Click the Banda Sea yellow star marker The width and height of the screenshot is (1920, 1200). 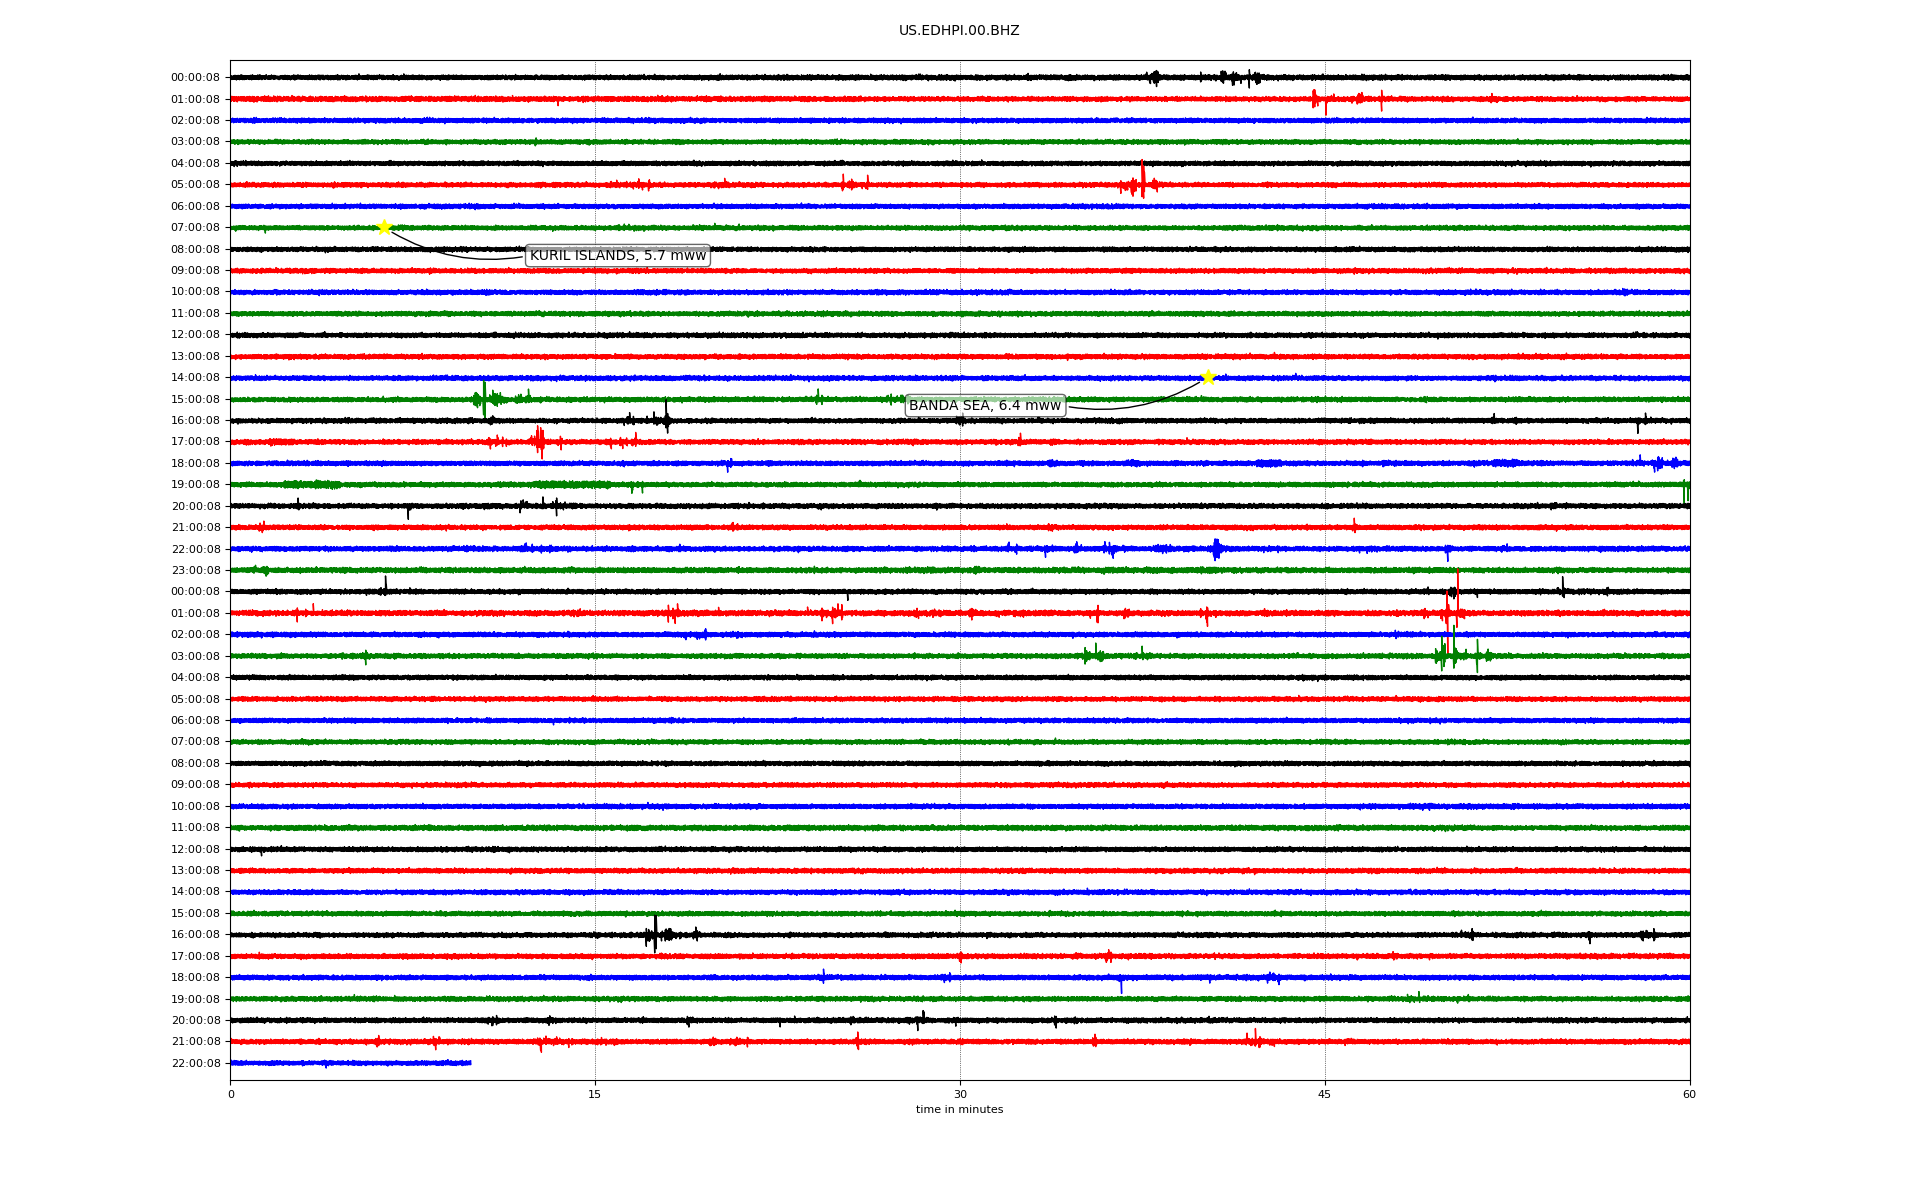point(1208,377)
